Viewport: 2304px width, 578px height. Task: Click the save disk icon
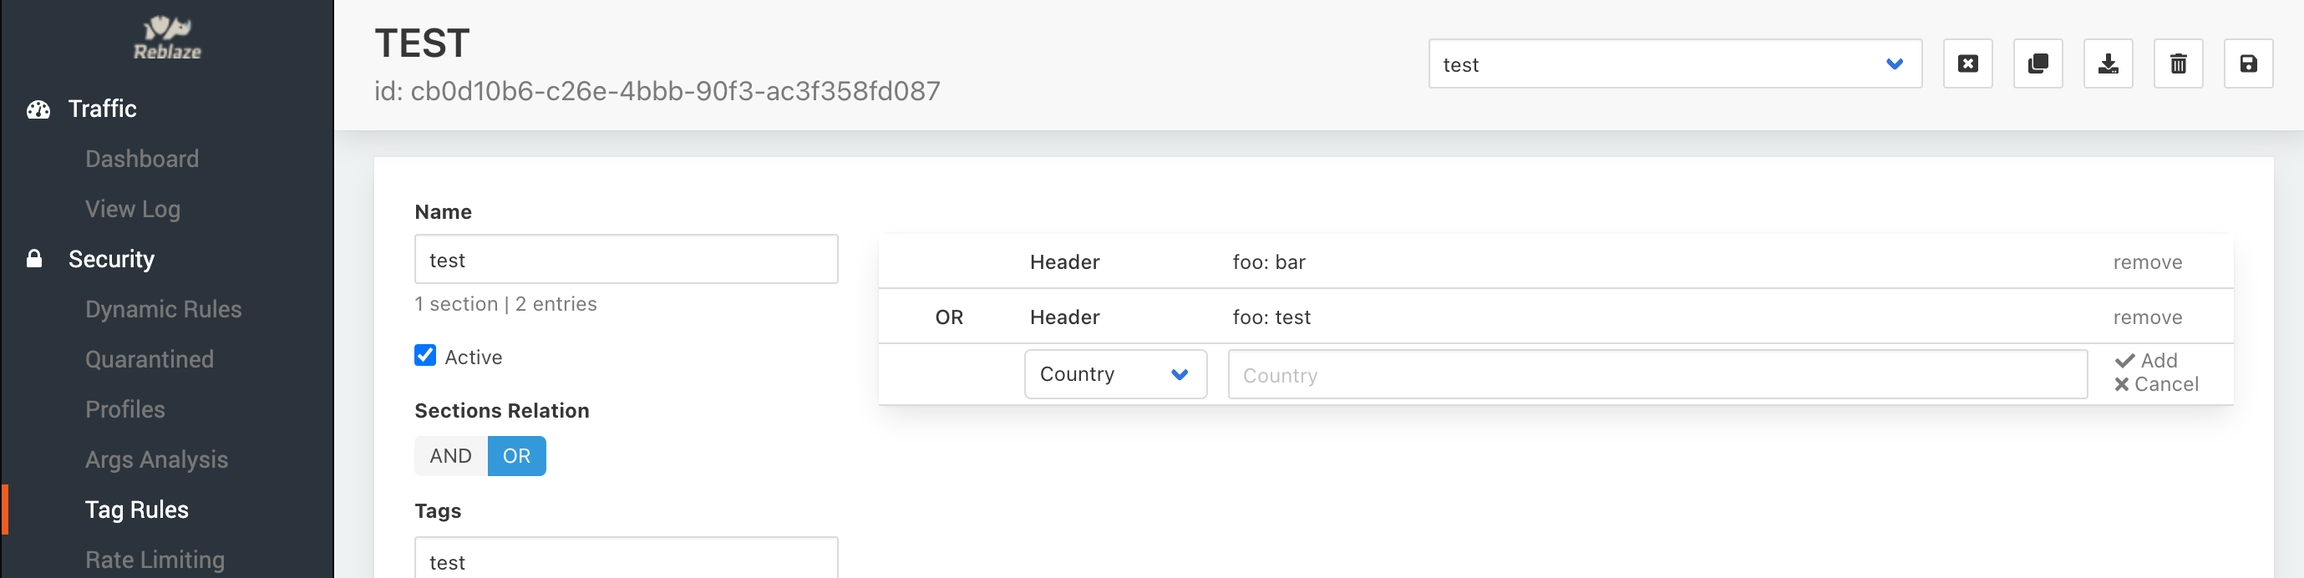pos(2248,64)
